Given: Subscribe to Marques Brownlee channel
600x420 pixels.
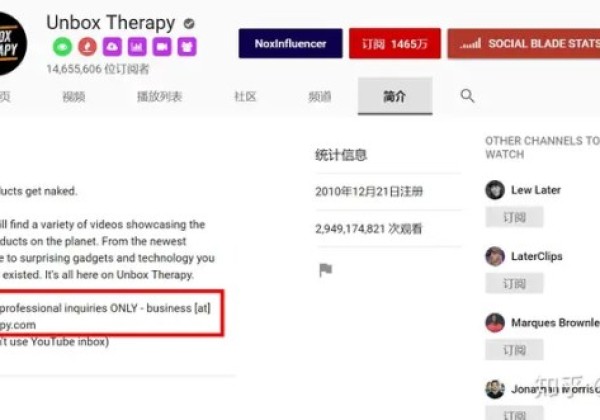Looking at the screenshot, I should [514, 350].
